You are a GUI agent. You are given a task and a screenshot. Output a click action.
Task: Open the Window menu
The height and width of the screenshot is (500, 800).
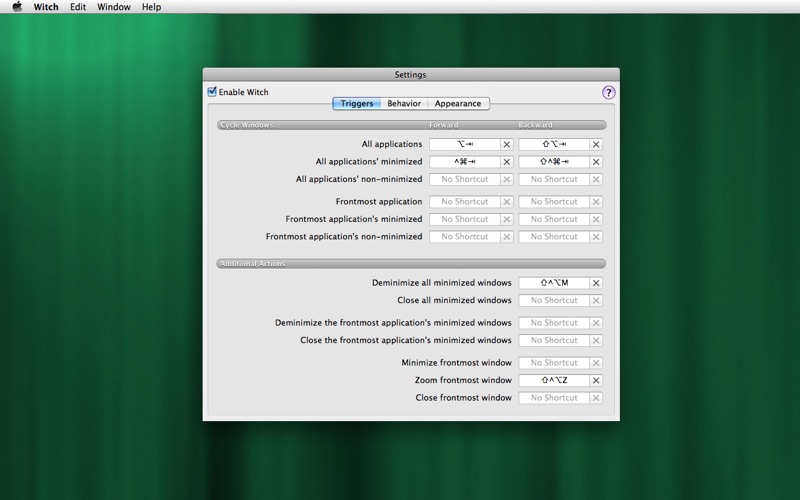coord(114,7)
